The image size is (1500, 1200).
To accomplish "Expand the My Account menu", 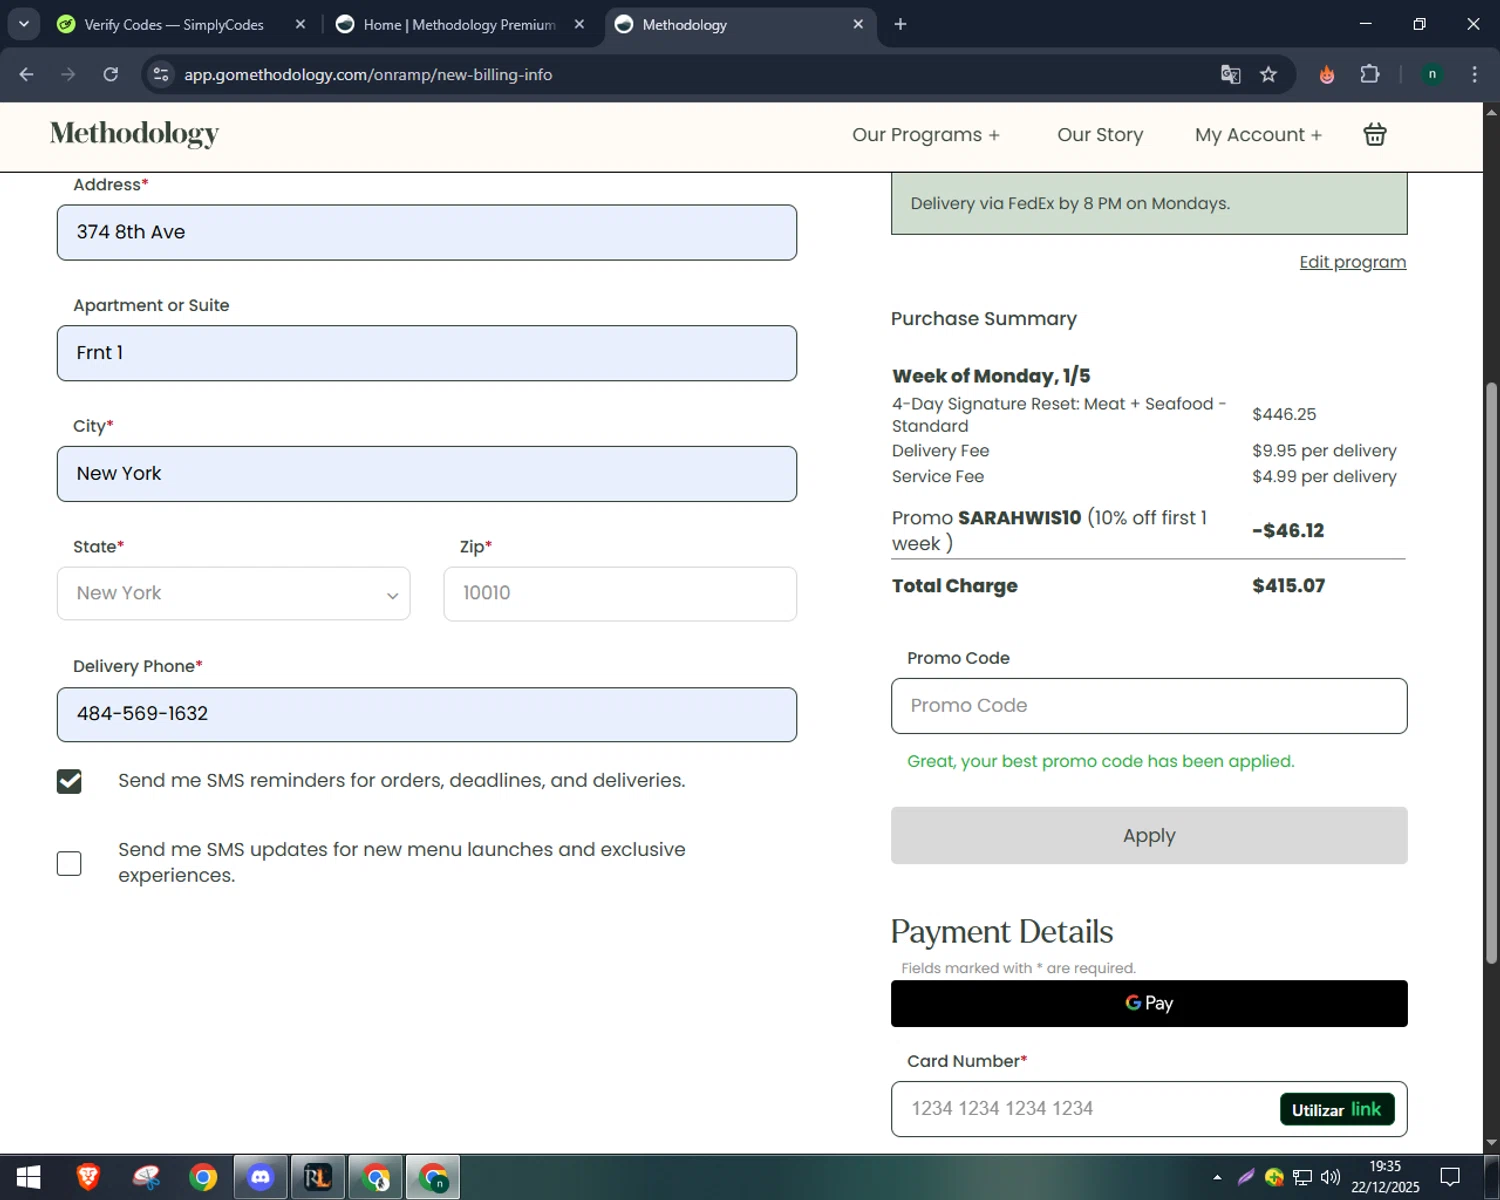I will pos(1258,134).
